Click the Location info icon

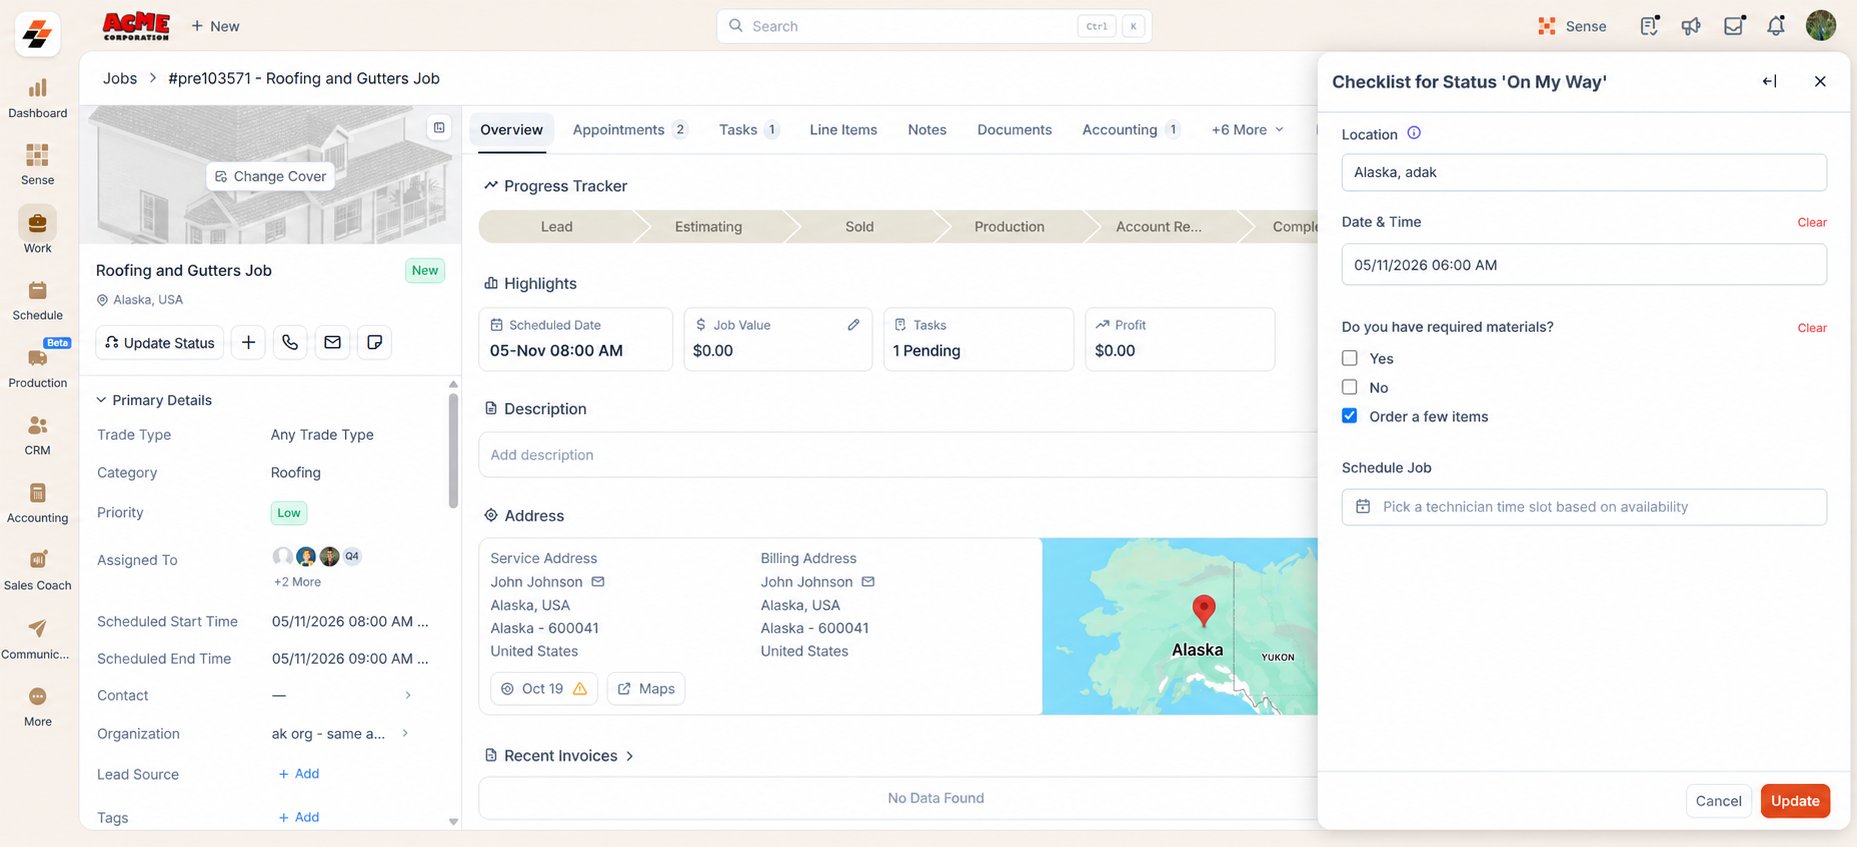click(x=1414, y=133)
